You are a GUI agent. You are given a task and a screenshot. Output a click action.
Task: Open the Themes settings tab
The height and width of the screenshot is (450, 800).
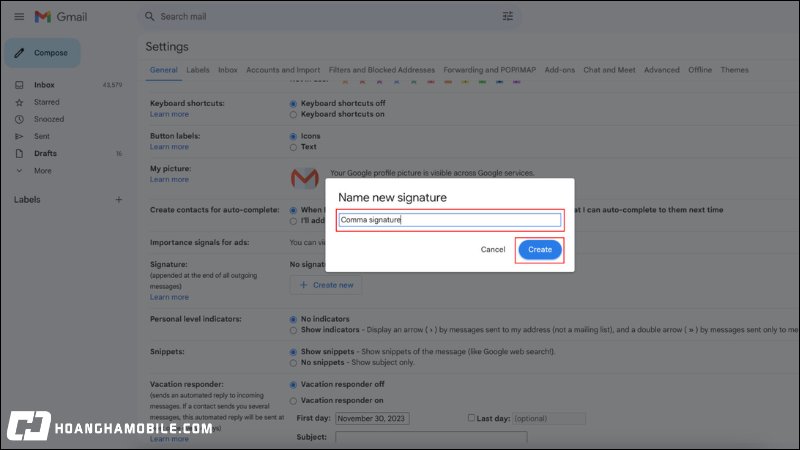[735, 70]
